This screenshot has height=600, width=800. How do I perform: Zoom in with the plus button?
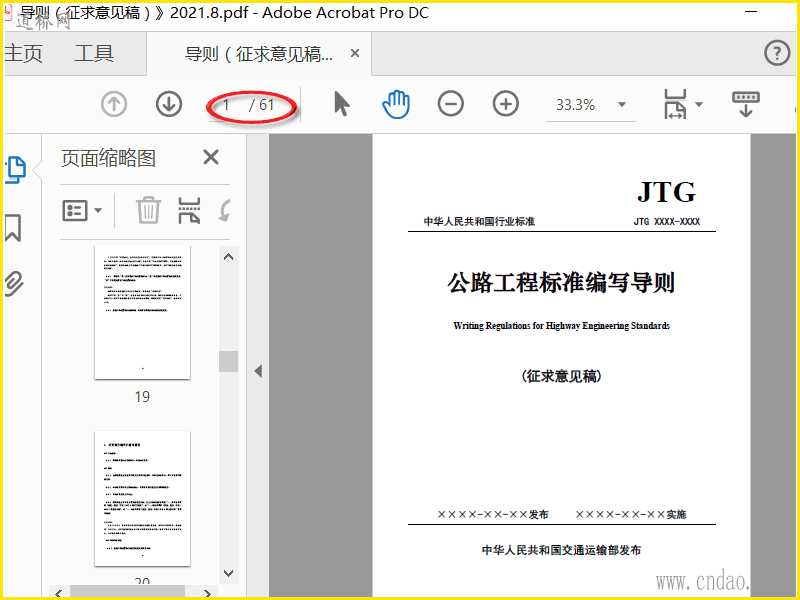coord(506,104)
